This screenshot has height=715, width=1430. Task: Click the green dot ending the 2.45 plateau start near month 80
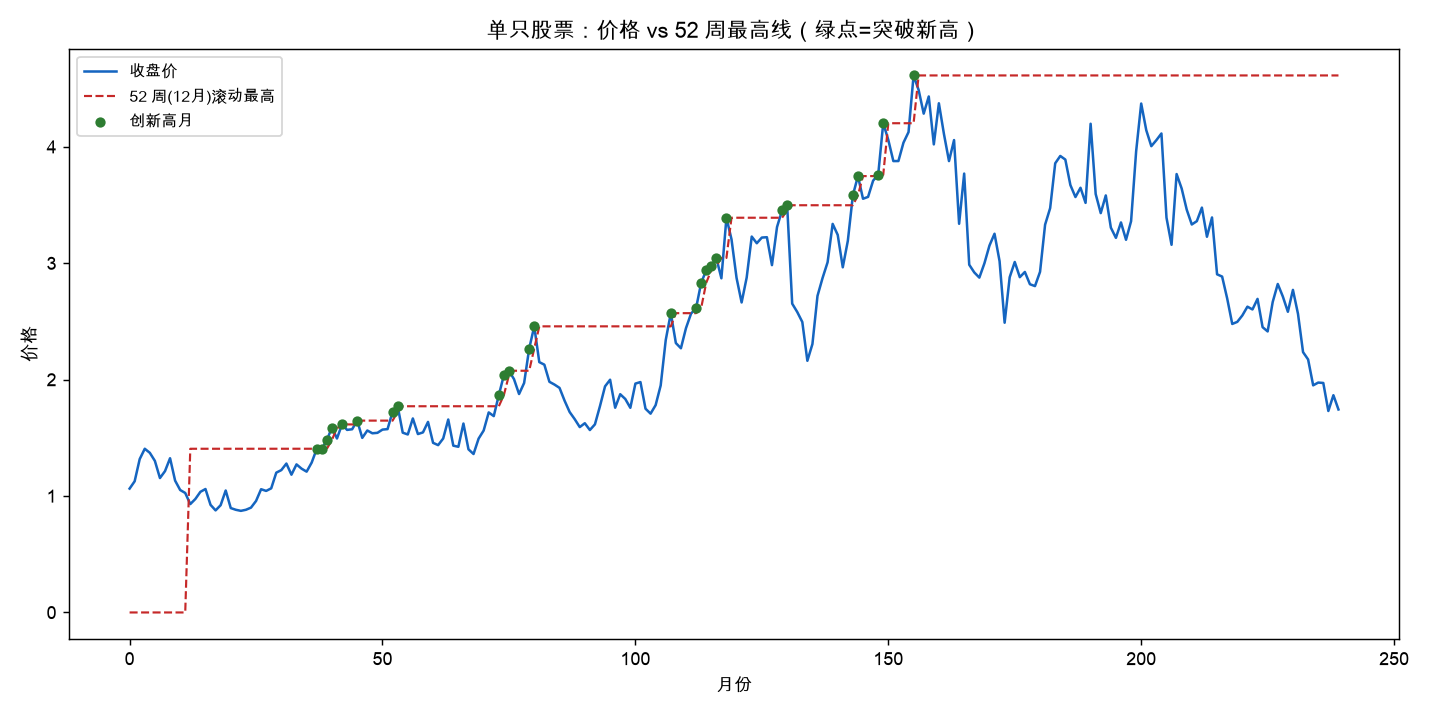tap(534, 327)
